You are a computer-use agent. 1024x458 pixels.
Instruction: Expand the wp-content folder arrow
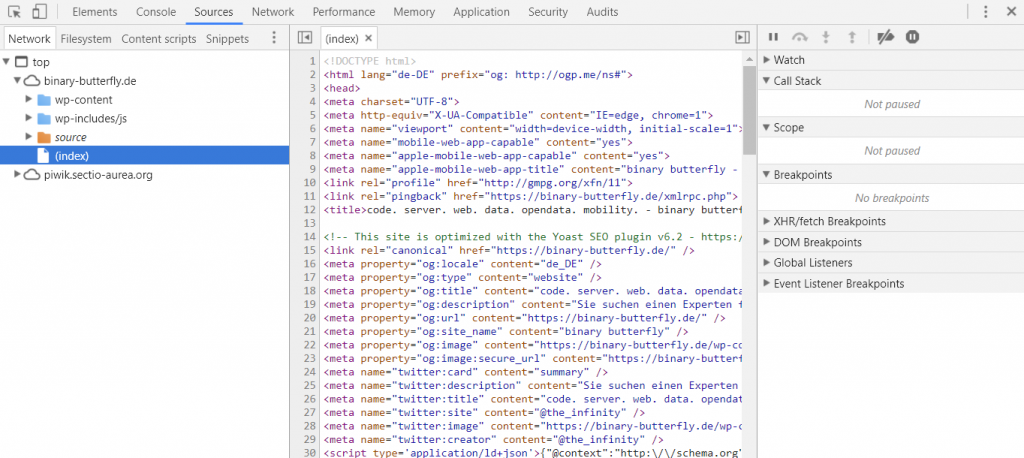coord(29,99)
